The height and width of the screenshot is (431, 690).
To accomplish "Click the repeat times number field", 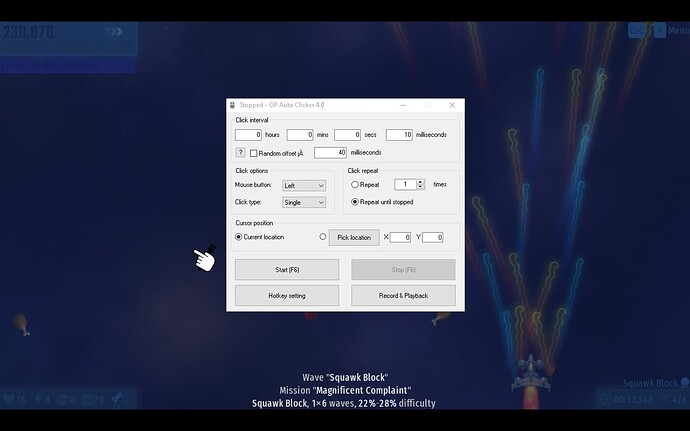I will point(405,184).
